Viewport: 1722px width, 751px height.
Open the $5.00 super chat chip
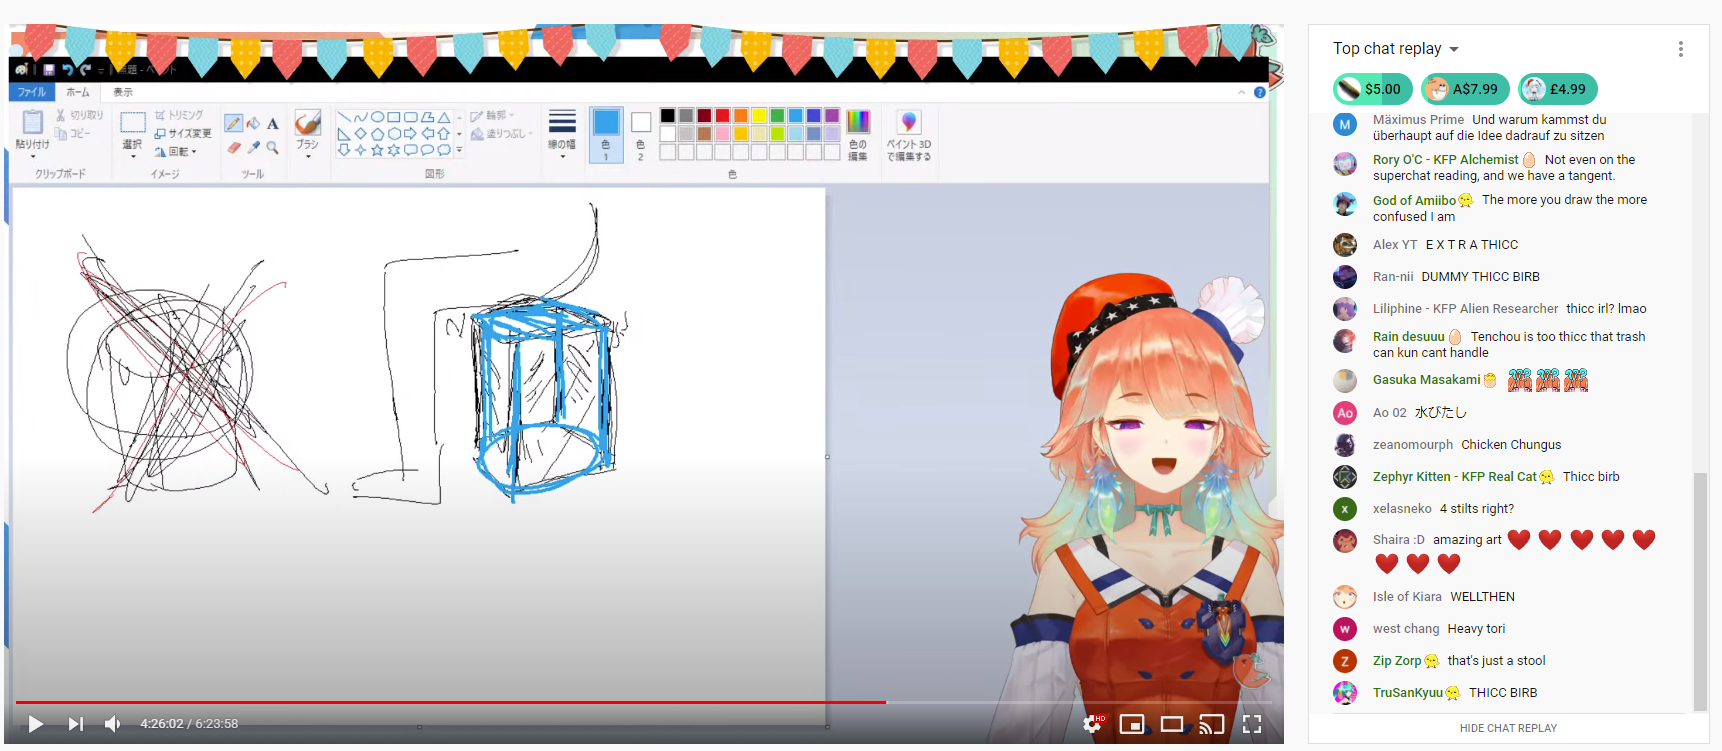click(x=1372, y=89)
